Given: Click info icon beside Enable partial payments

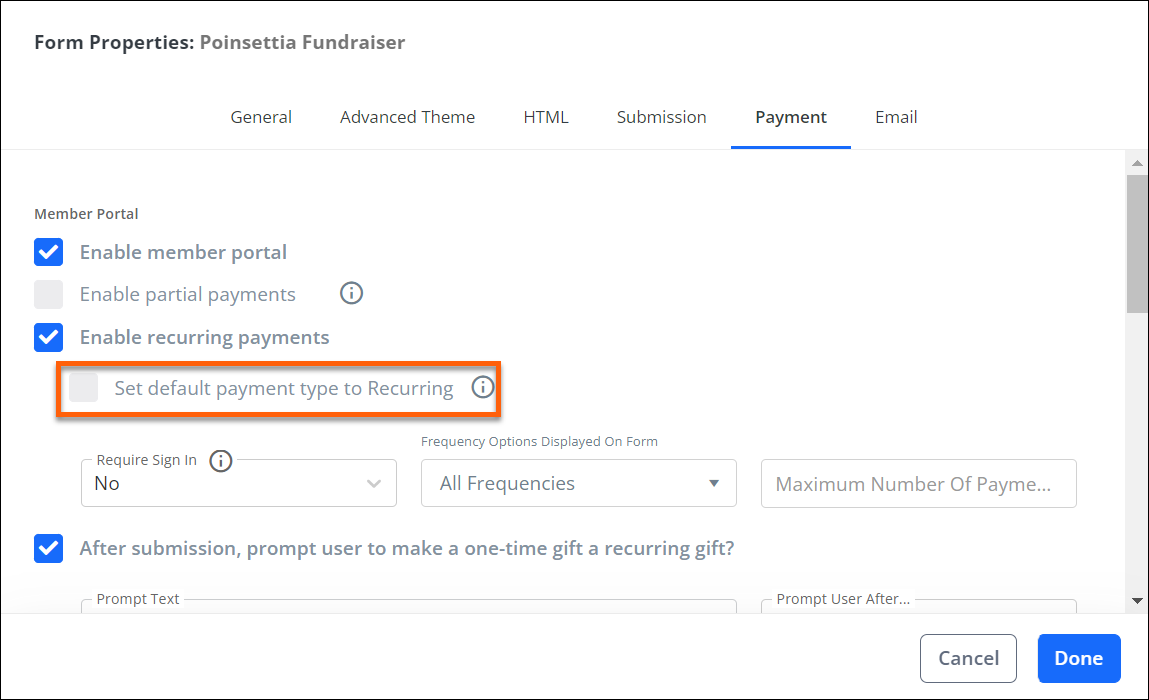Looking at the screenshot, I should point(351,293).
